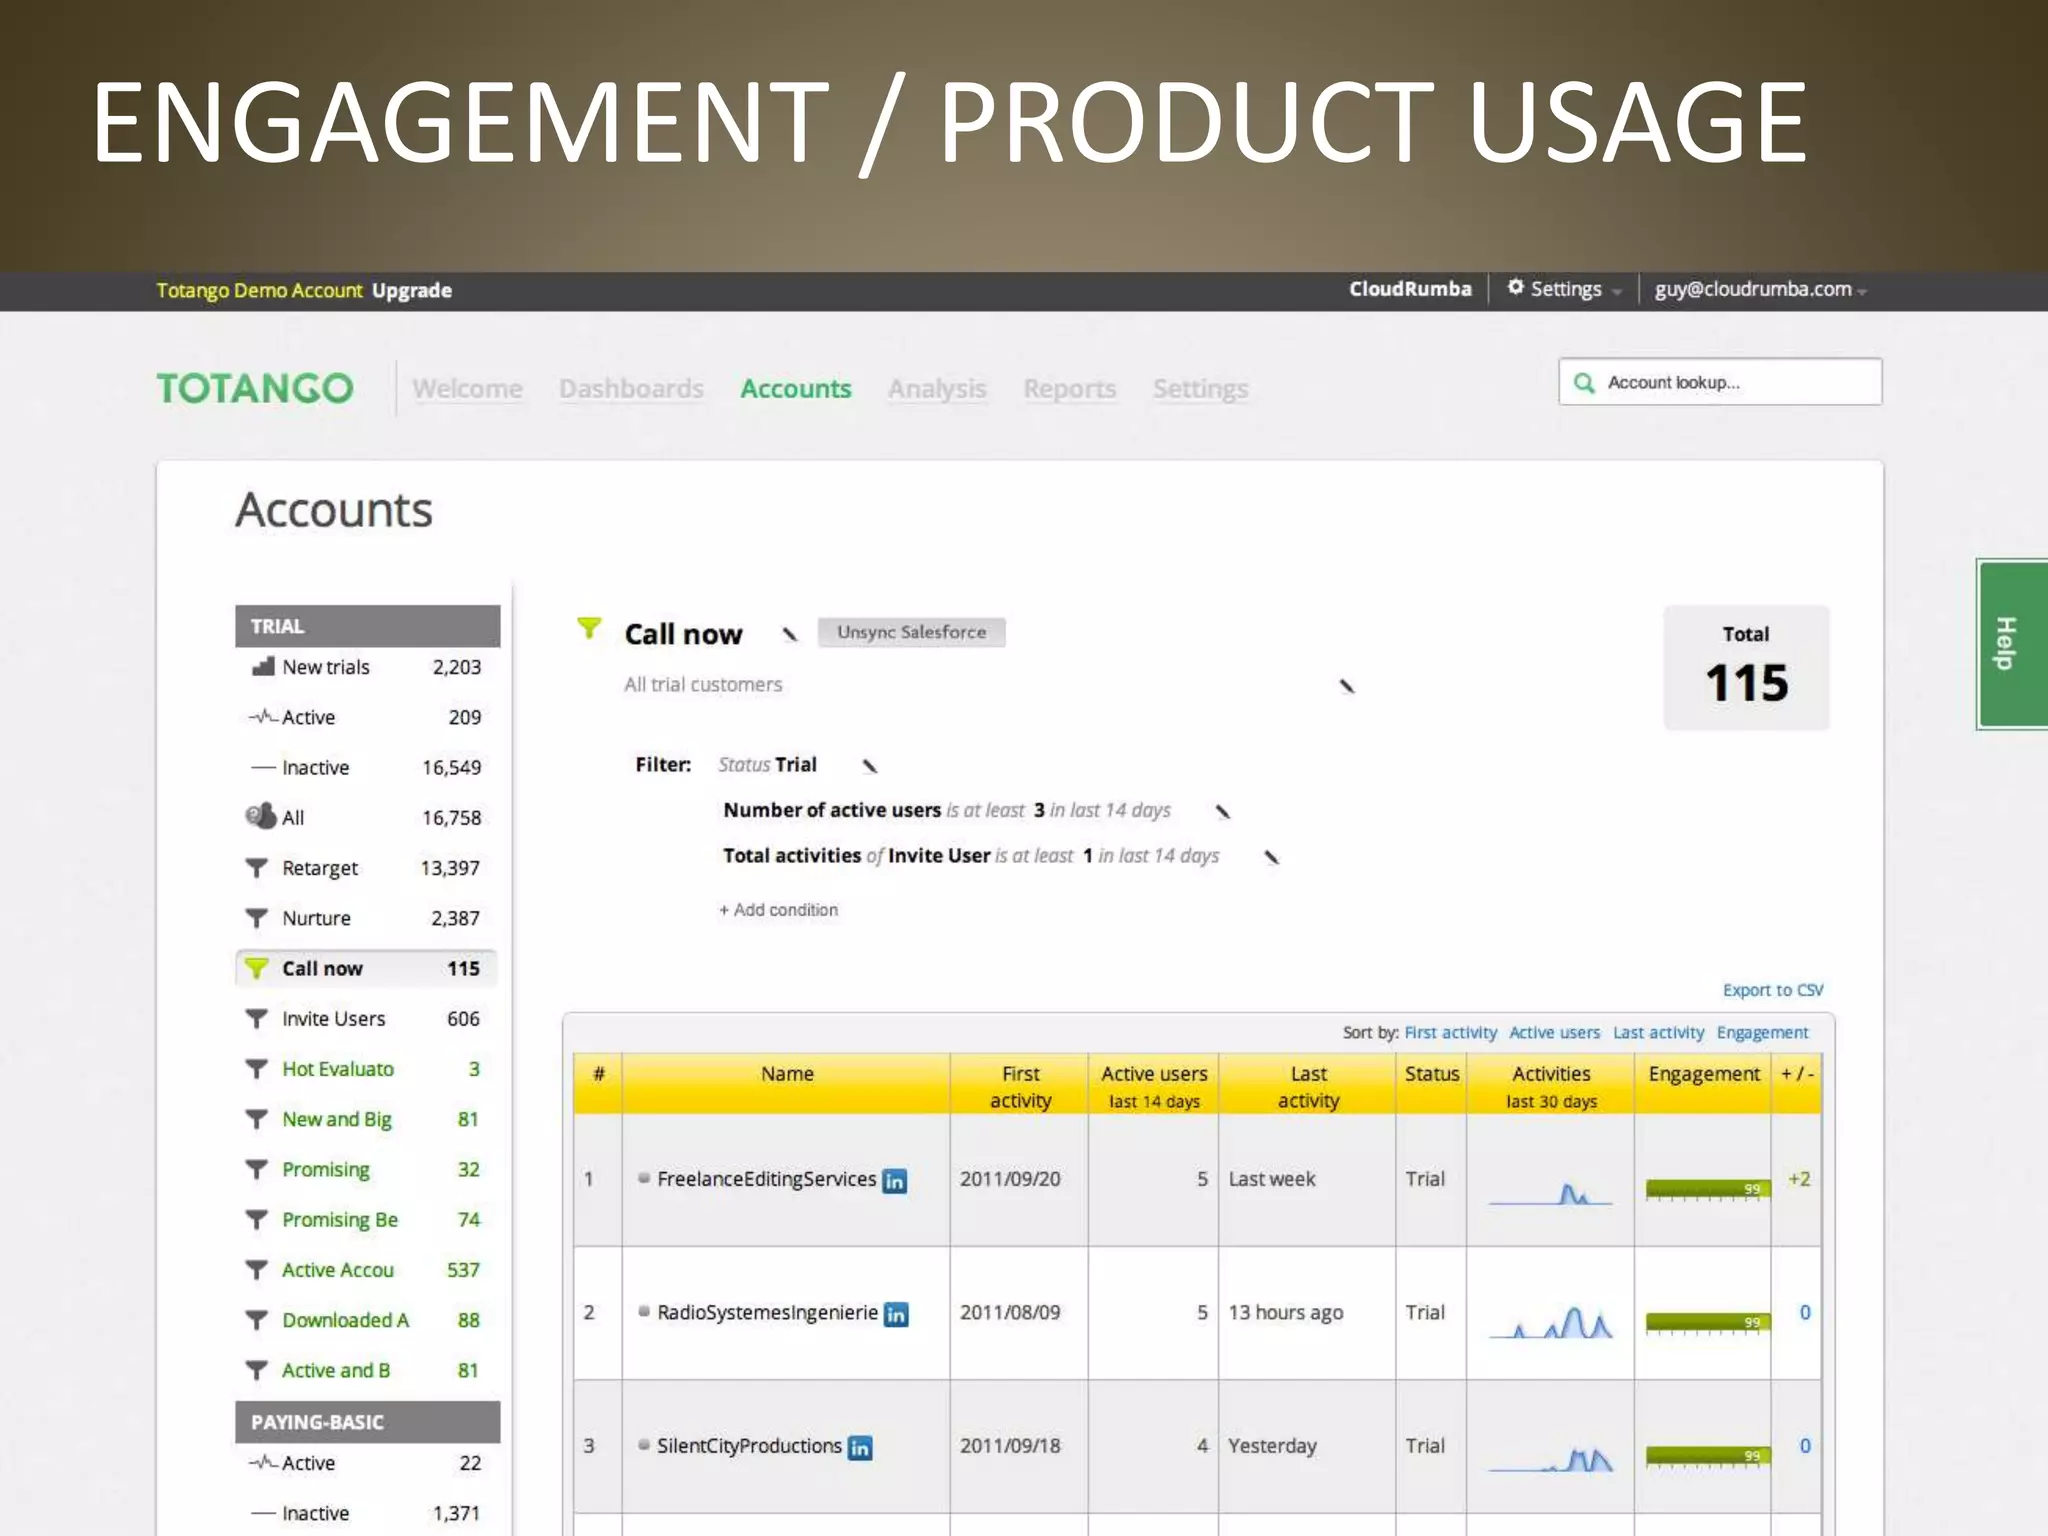This screenshot has height=1536, width=2048.
Task: Click the Nurture funnel icon in sidebar
Action: pyautogui.click(x=257, y=918)
